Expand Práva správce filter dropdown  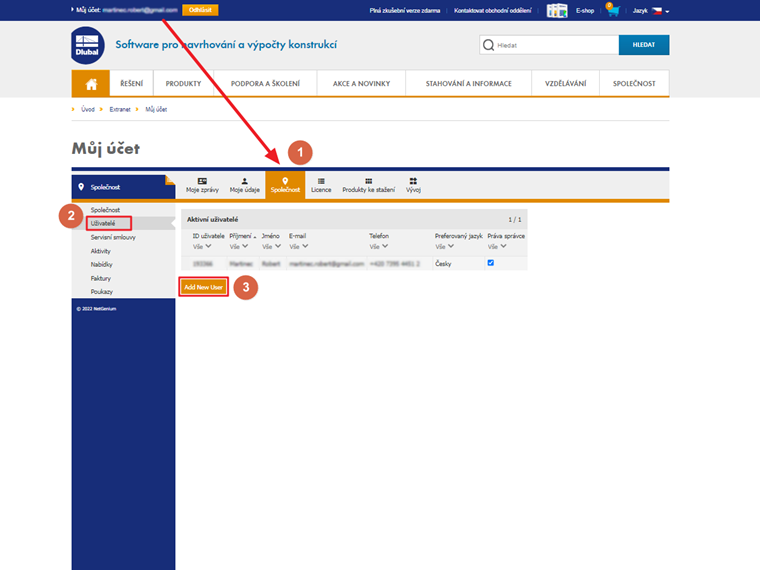504,246
